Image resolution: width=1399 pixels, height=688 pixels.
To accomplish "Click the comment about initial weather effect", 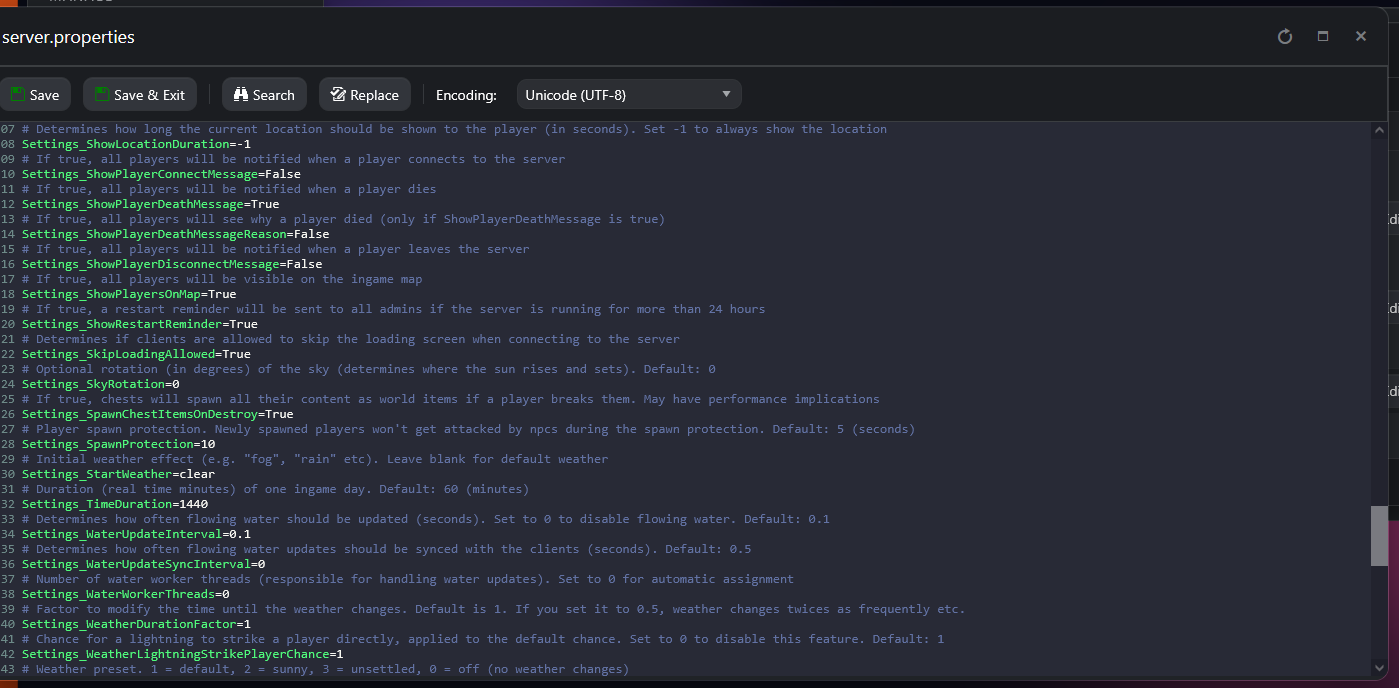I will [x=314, y=459].
